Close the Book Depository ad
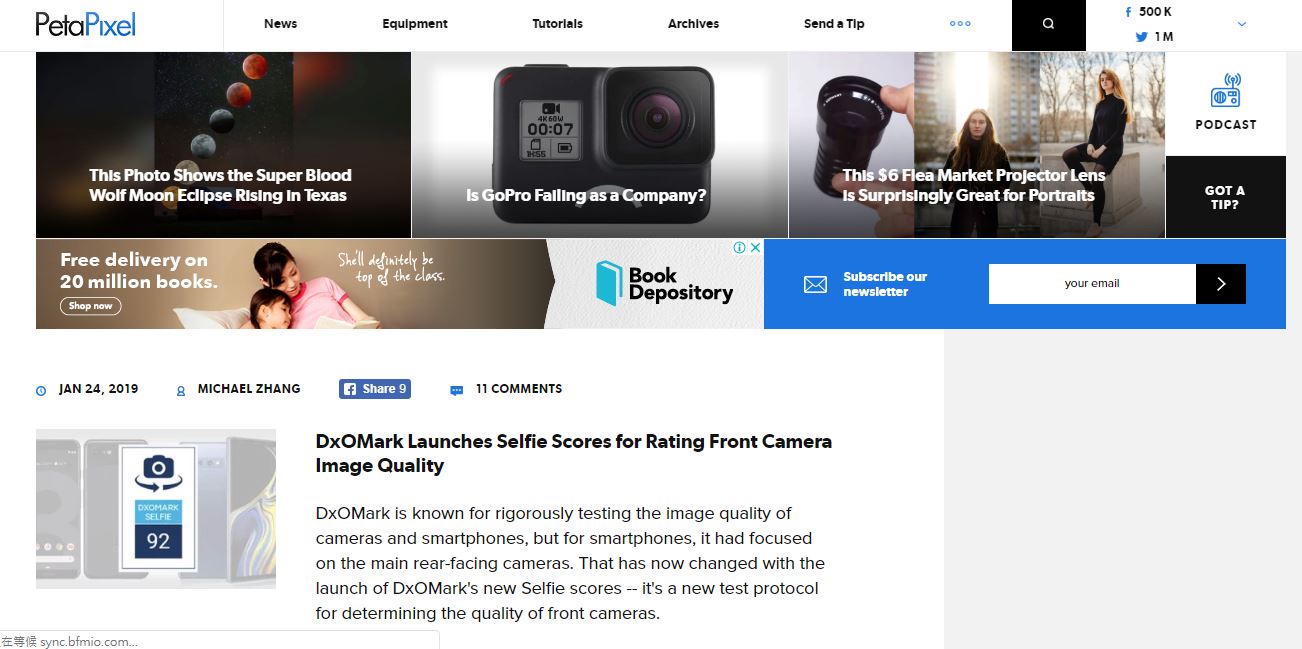1302x649 pixels. tap(756, 247)
